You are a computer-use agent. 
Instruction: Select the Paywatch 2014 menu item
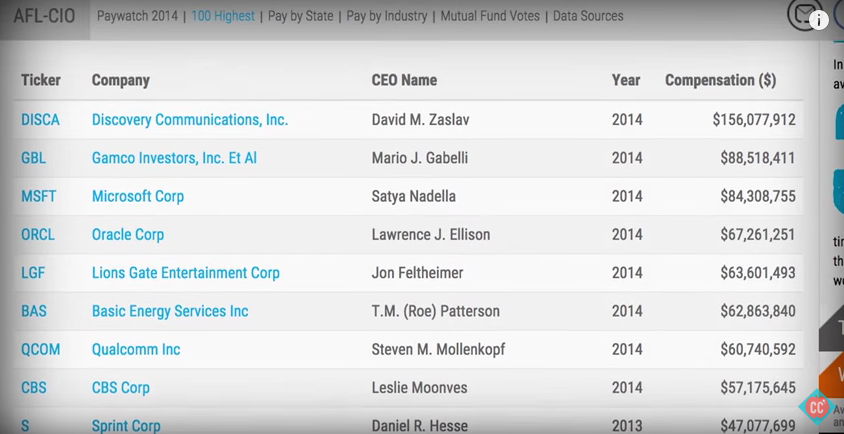(x=137, y=16)
